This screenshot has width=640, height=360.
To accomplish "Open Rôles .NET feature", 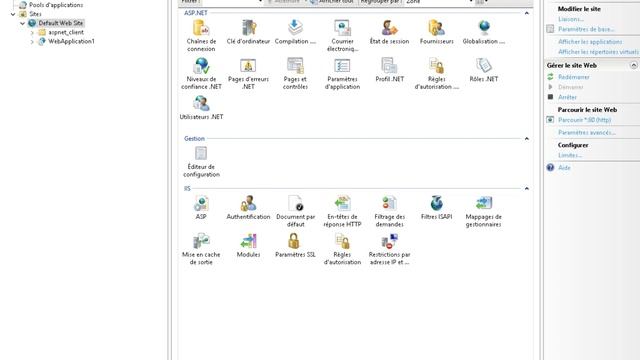I will [x=484, y=70].
